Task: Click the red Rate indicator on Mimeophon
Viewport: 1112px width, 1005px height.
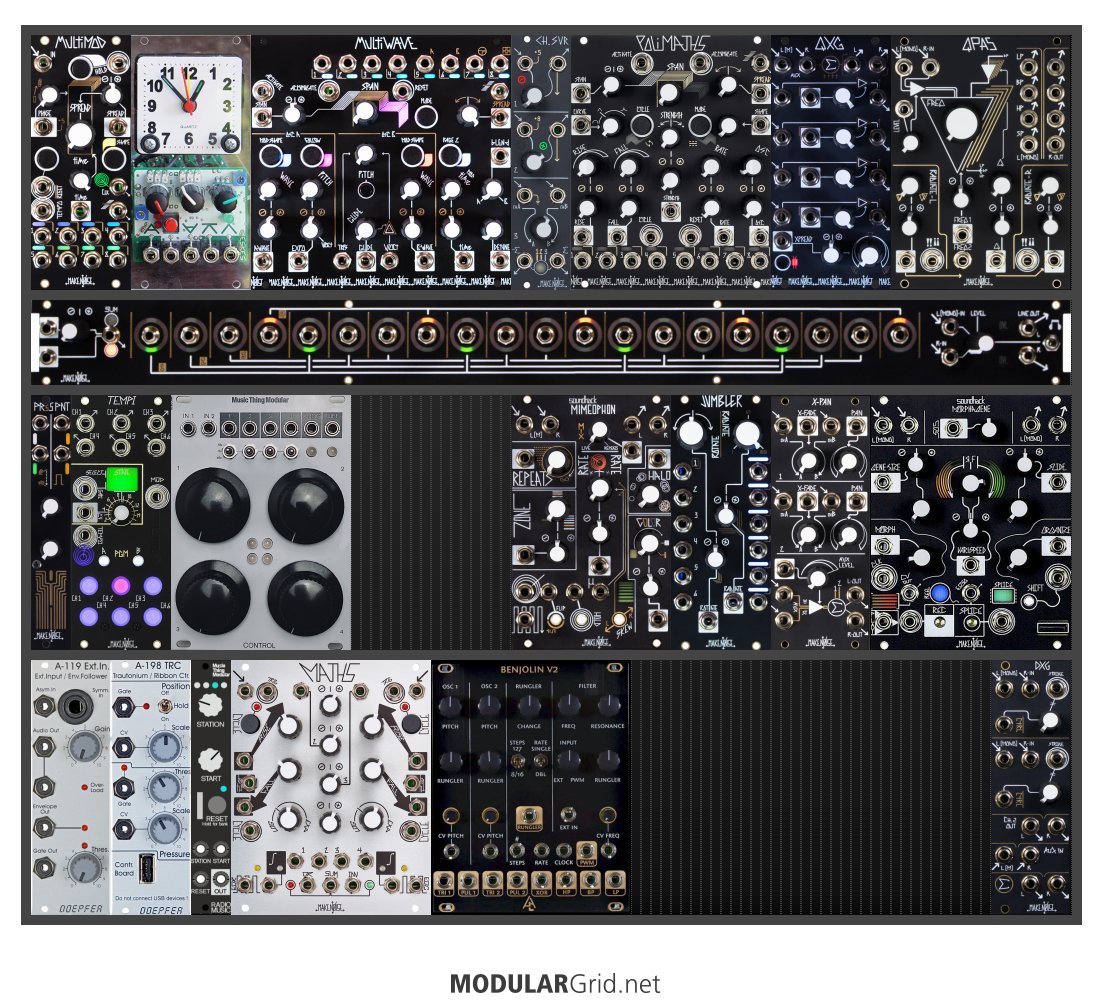Action: pyautogui.click(x=599, y=462)
